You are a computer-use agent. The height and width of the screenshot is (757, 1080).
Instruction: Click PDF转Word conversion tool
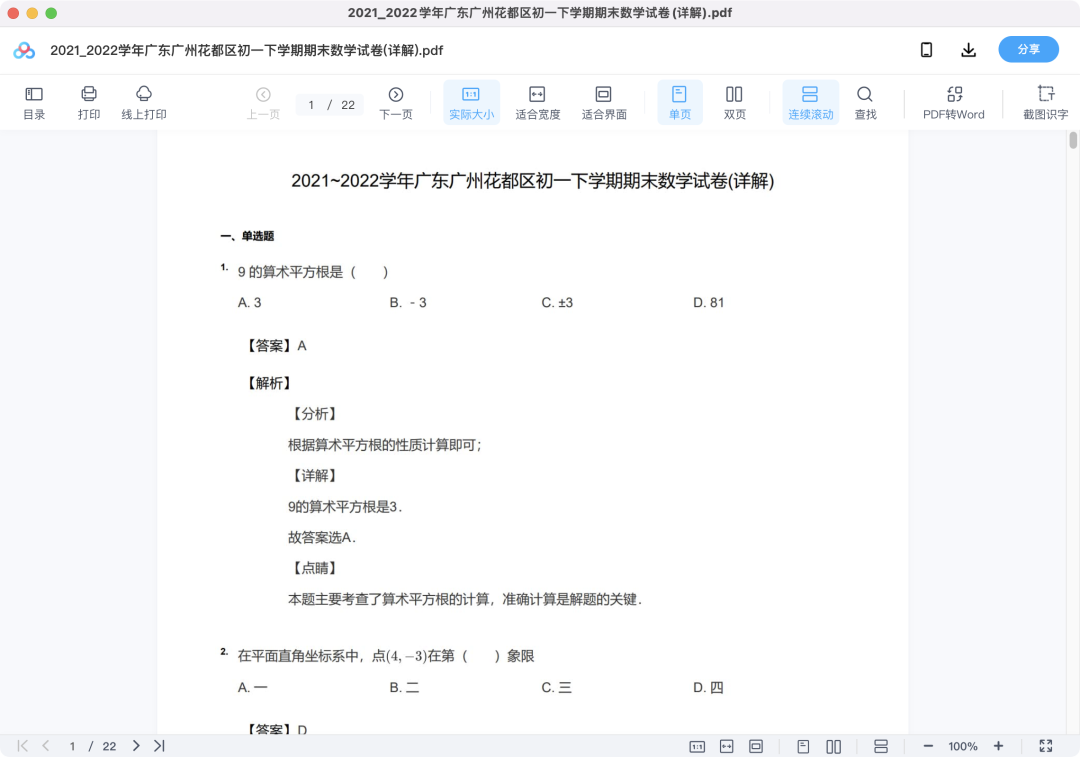[954, 103]
